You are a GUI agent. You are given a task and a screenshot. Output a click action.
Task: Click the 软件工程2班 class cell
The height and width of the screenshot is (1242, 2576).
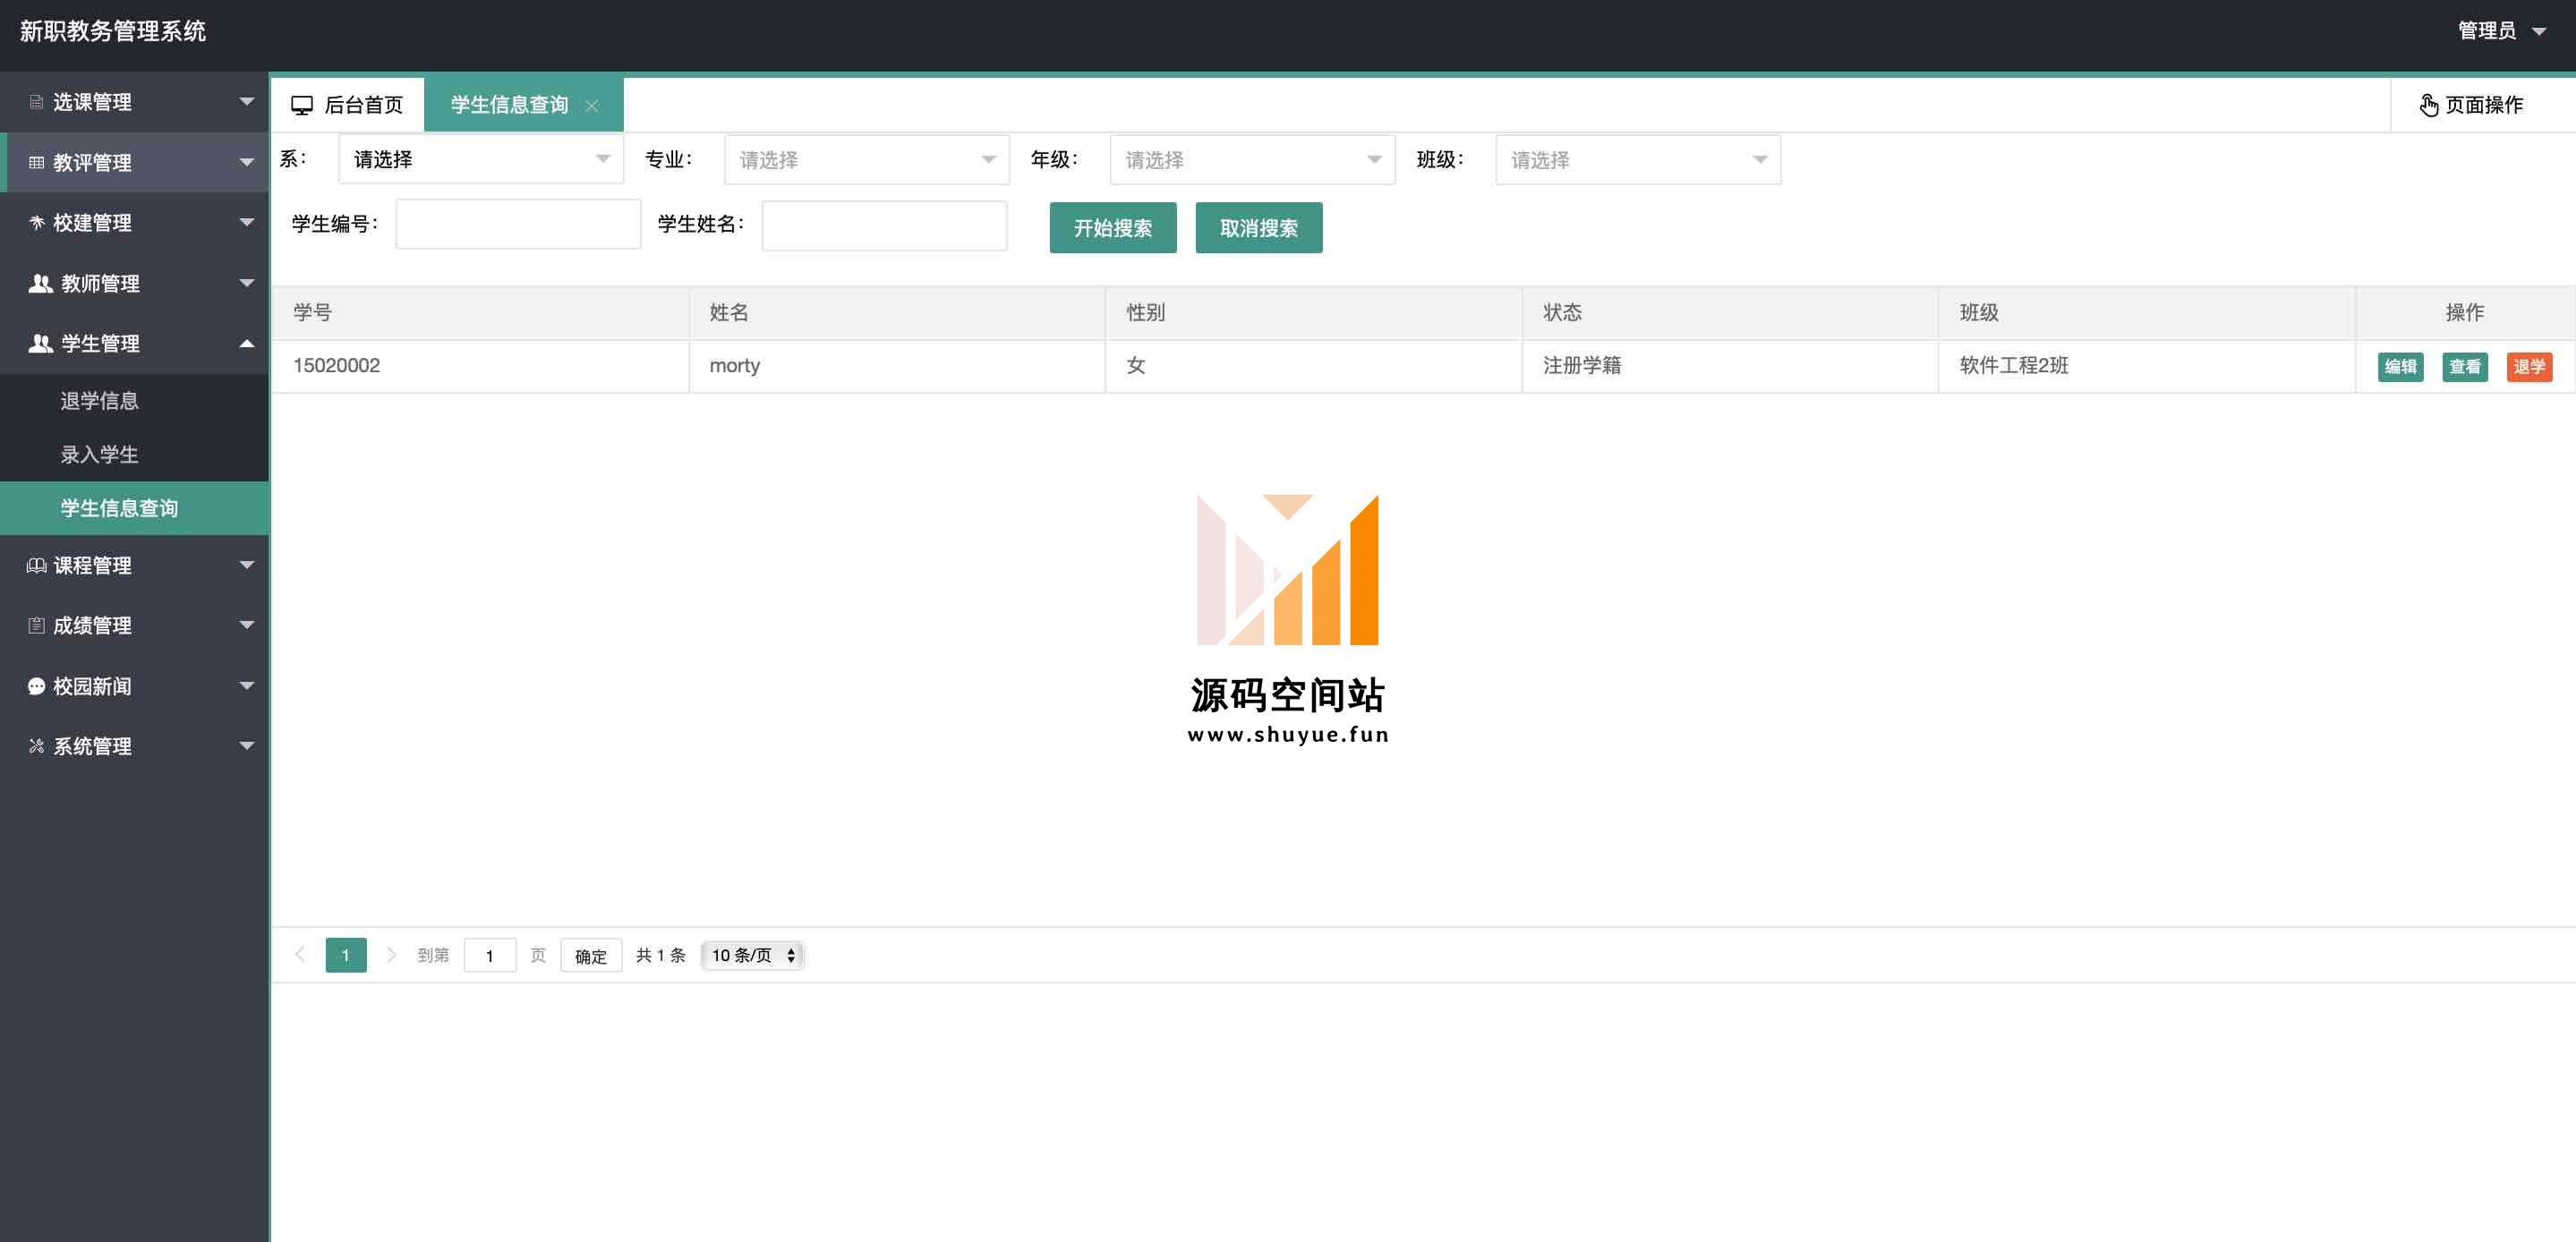[x=2147, y=366]
